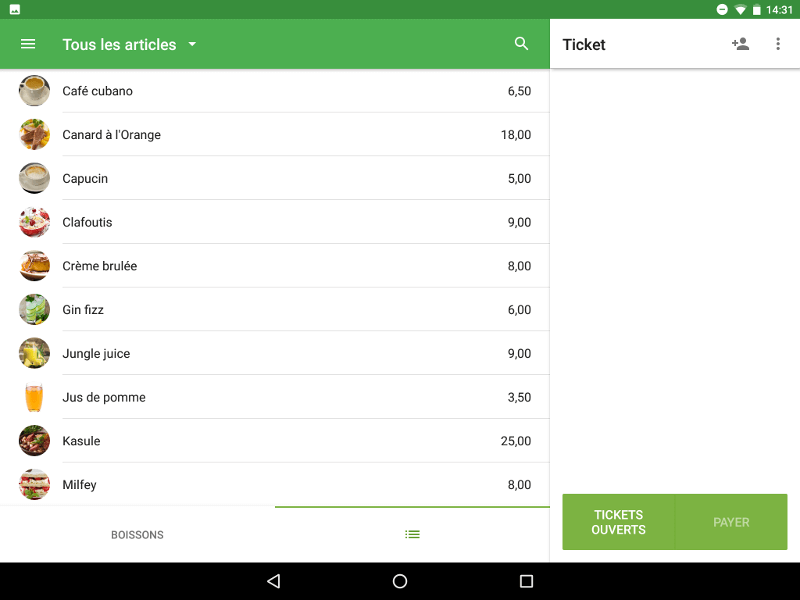
Task: Tap the Canard à l'Orange picture
Action: [x=34, y=135]
